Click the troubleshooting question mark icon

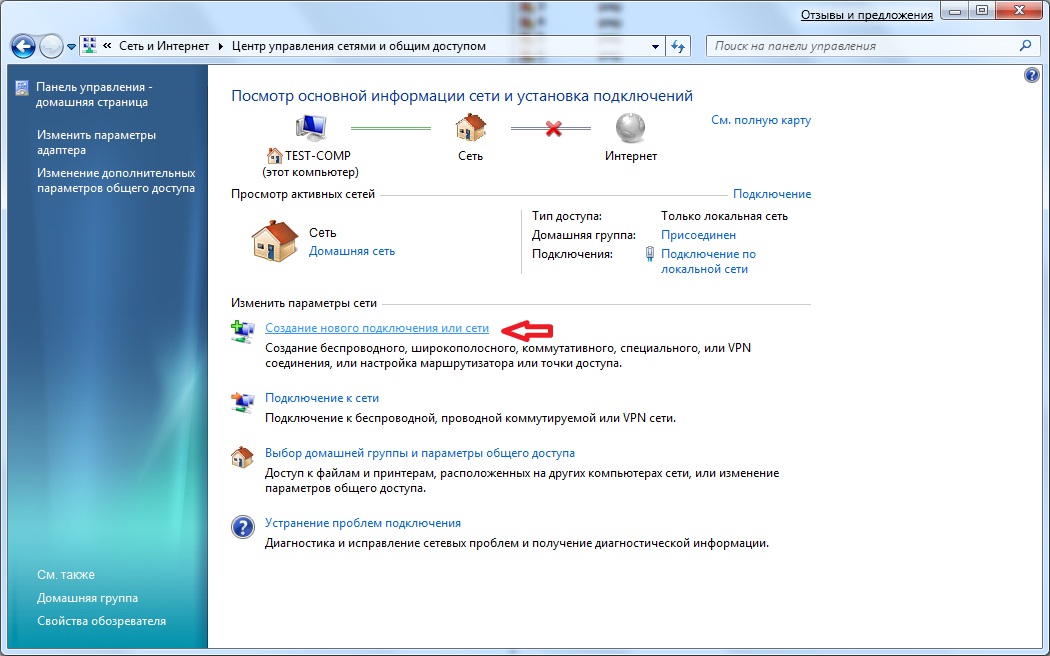click(242, 527)
